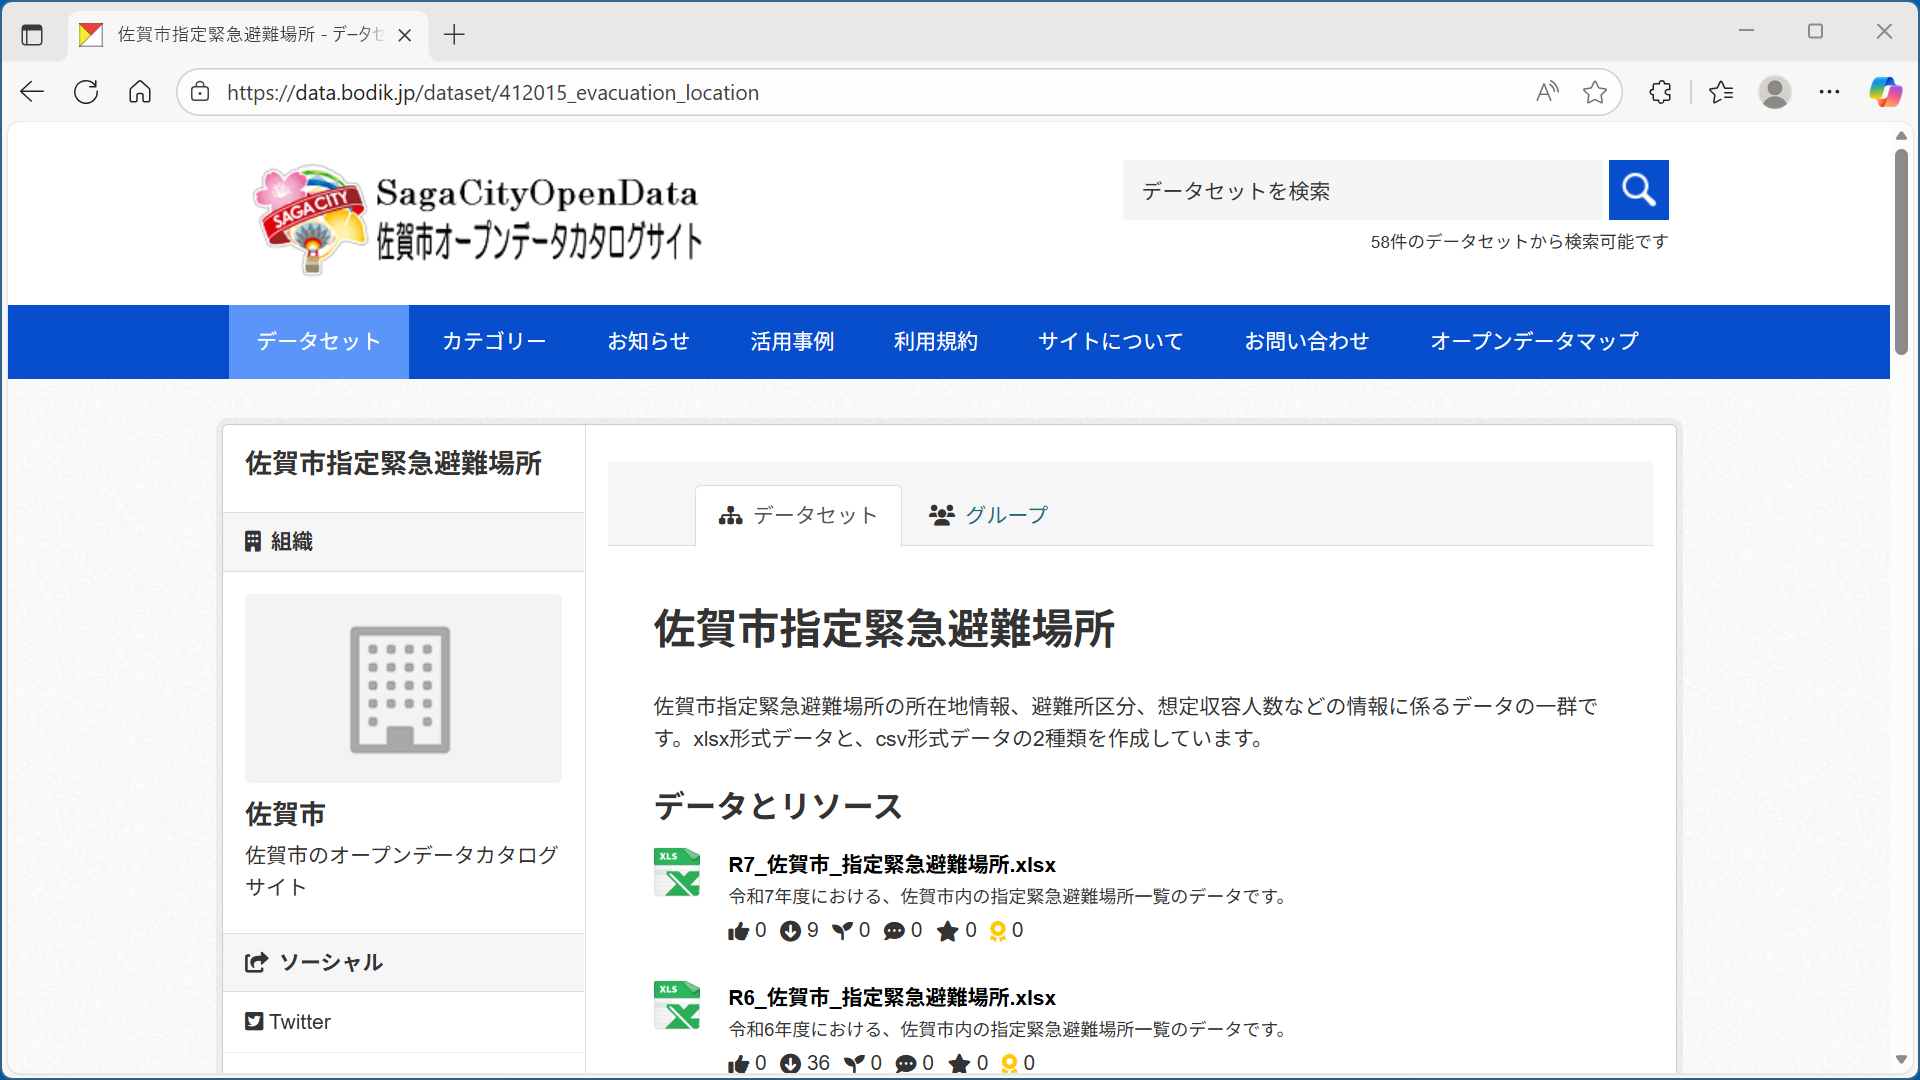Click thumbs-up icon under R7 file
The width and height of the screenshot is (1920, 1080).
pyautogui.click(x=739, y=932)
